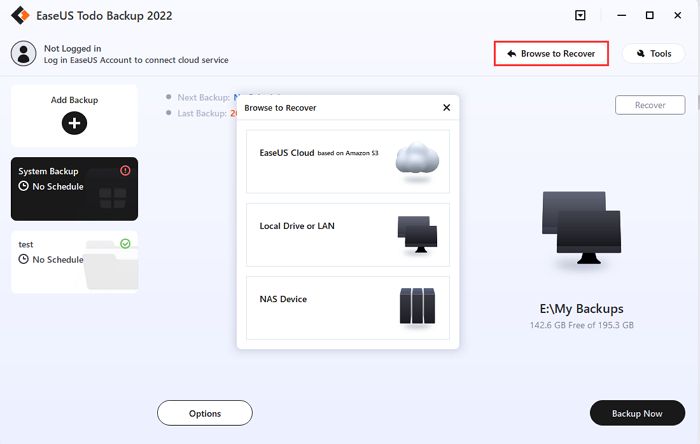Screen dimensions: 700x444
Task: Close the Browse to Recover dialog
Action: (446, 107)
